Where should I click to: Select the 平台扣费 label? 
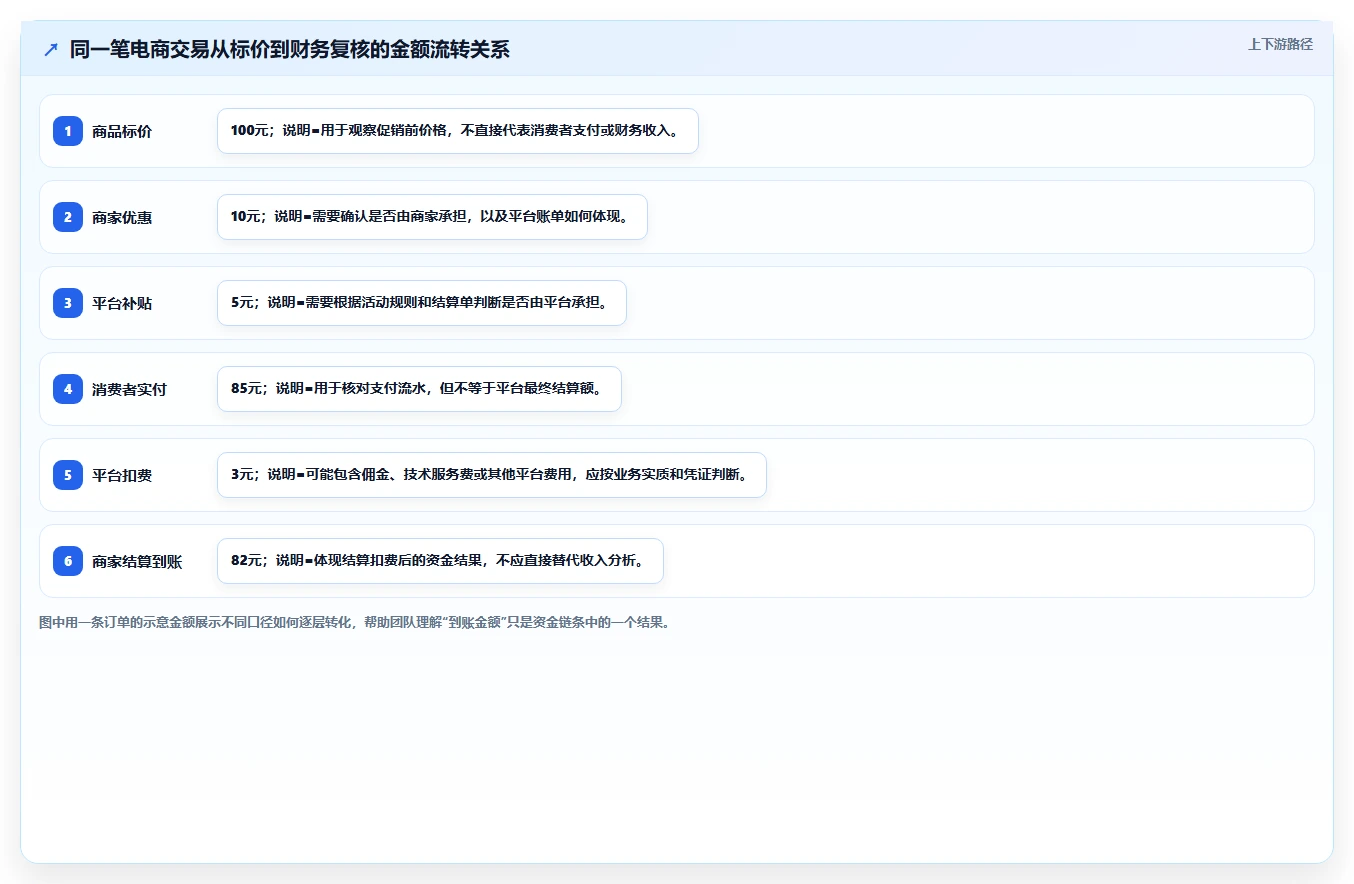point(122,475)
